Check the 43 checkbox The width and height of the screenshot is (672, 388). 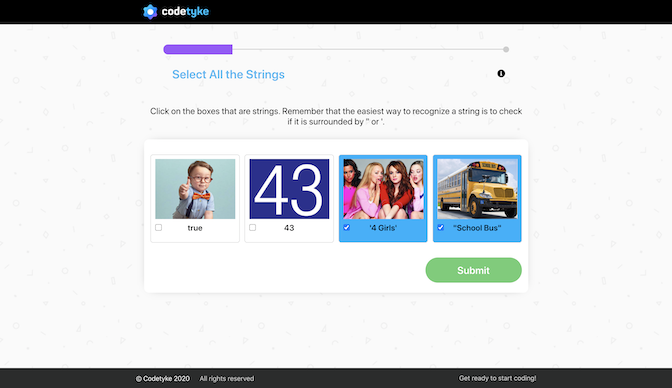[252, 227]
